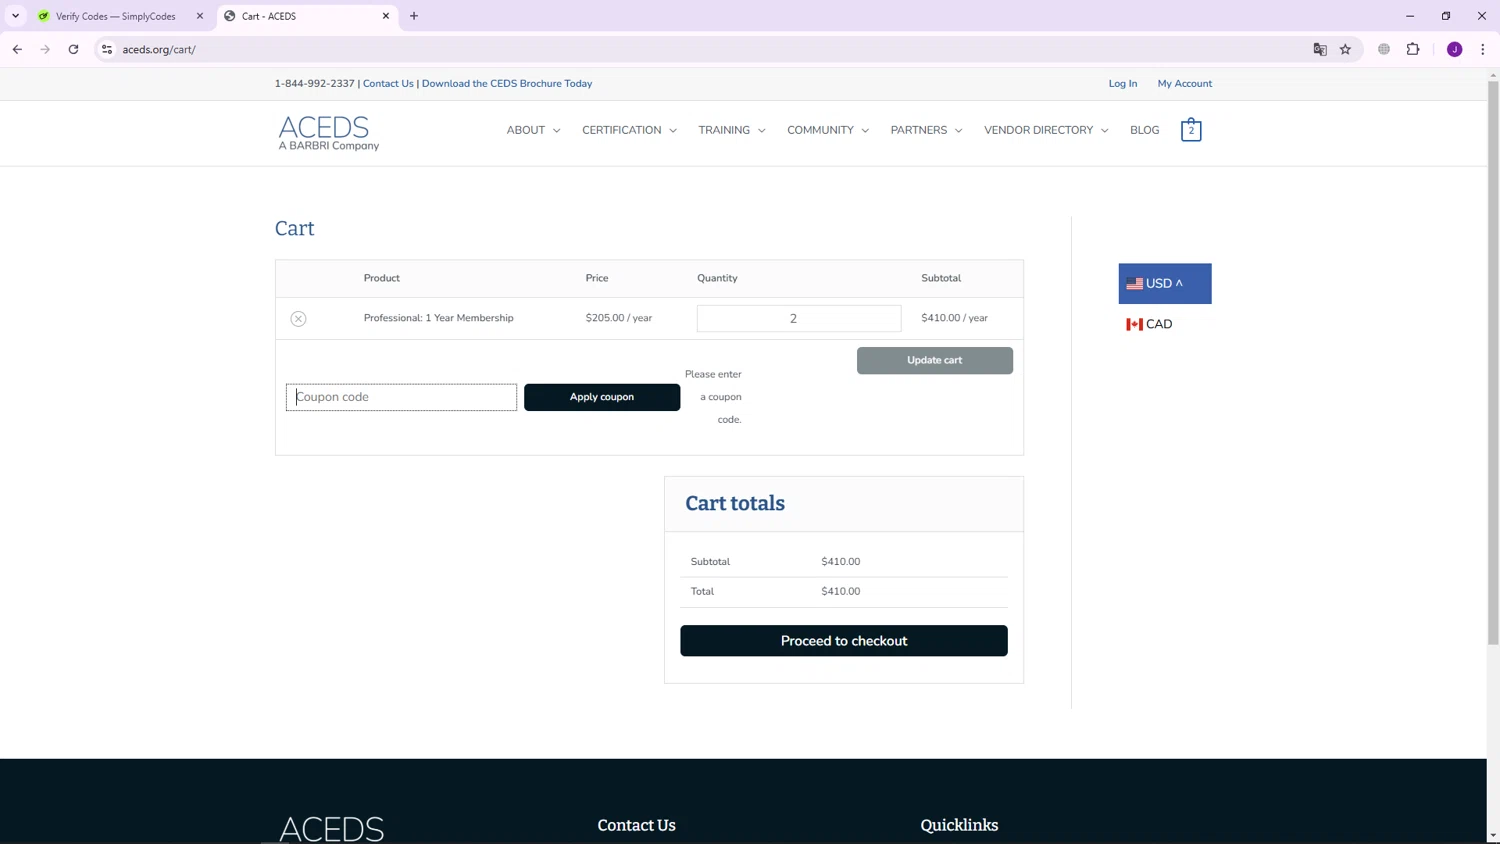Close the Cart - ACEDS tab

click(385, 16)
